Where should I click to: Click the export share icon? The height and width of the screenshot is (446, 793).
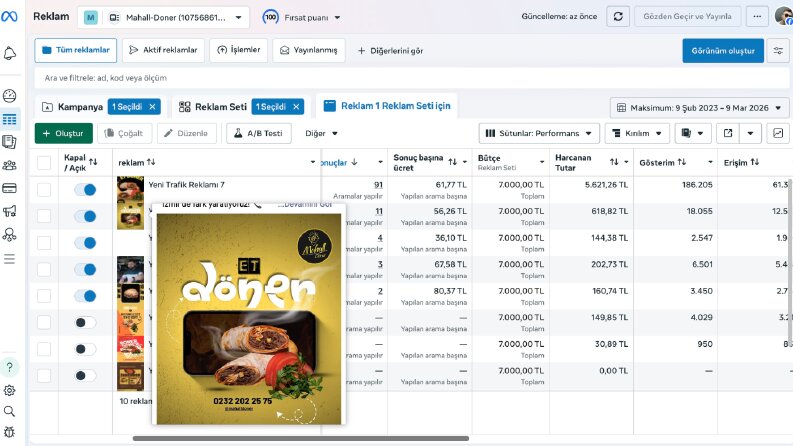(x=728, y=133)
